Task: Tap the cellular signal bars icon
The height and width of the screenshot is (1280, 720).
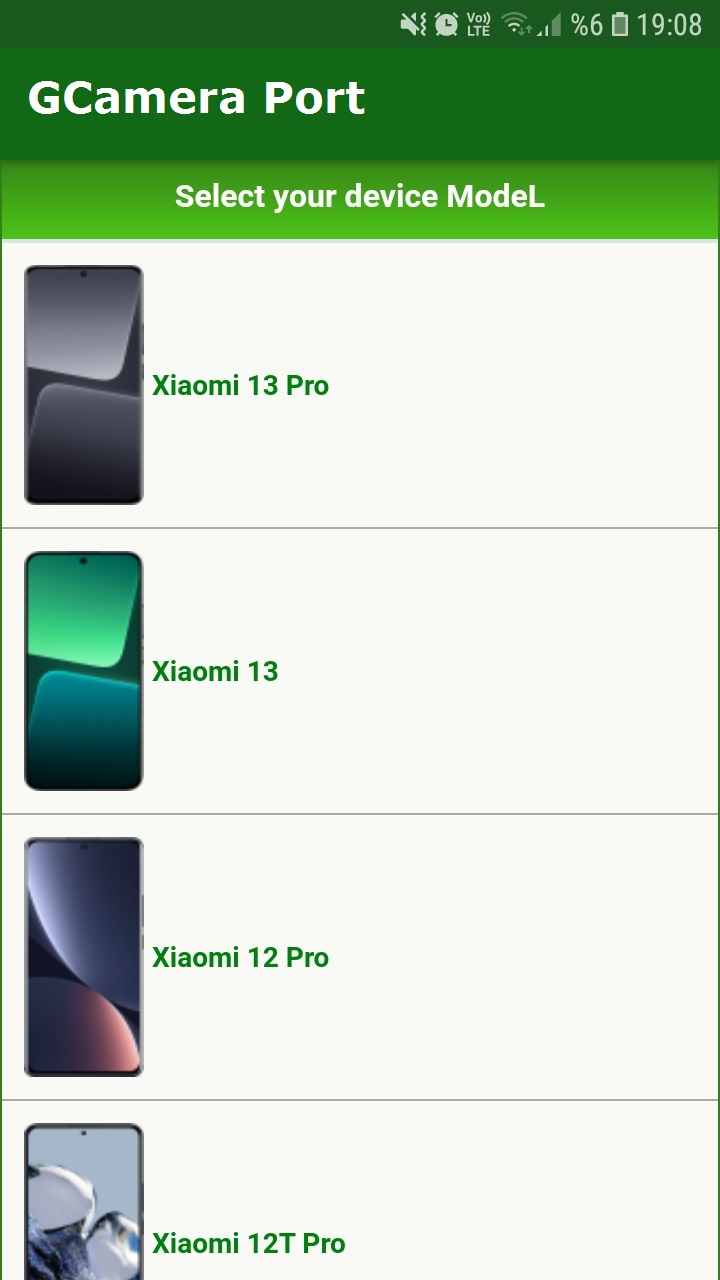Action: tap(549, 24)
